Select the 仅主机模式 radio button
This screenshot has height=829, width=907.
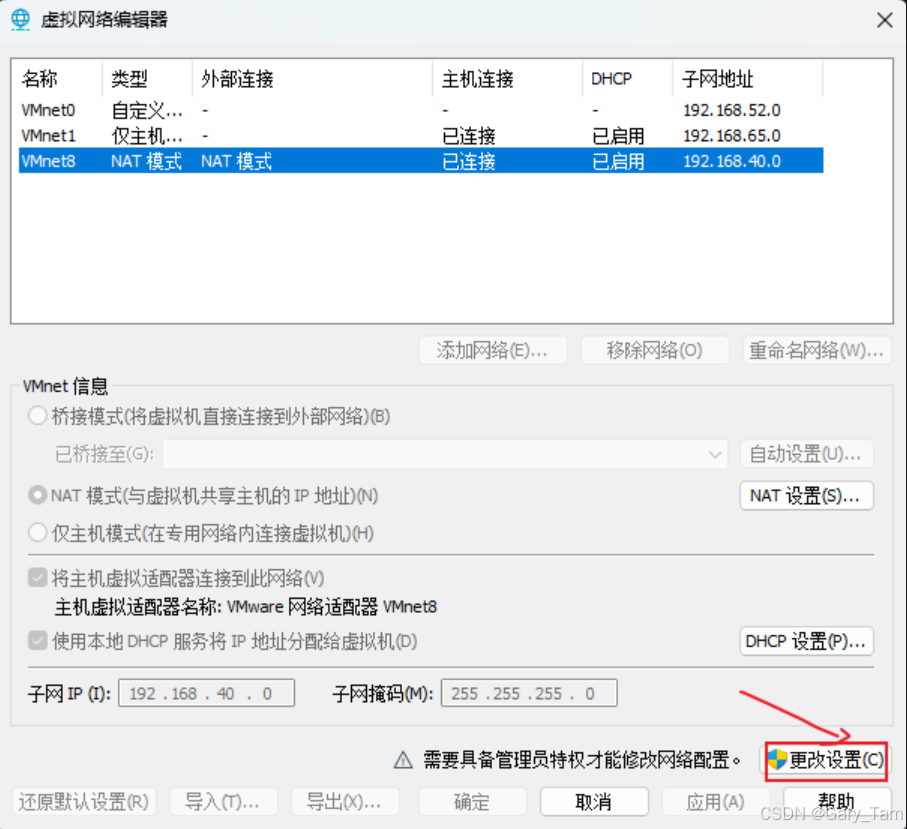(x=38, y=532)
